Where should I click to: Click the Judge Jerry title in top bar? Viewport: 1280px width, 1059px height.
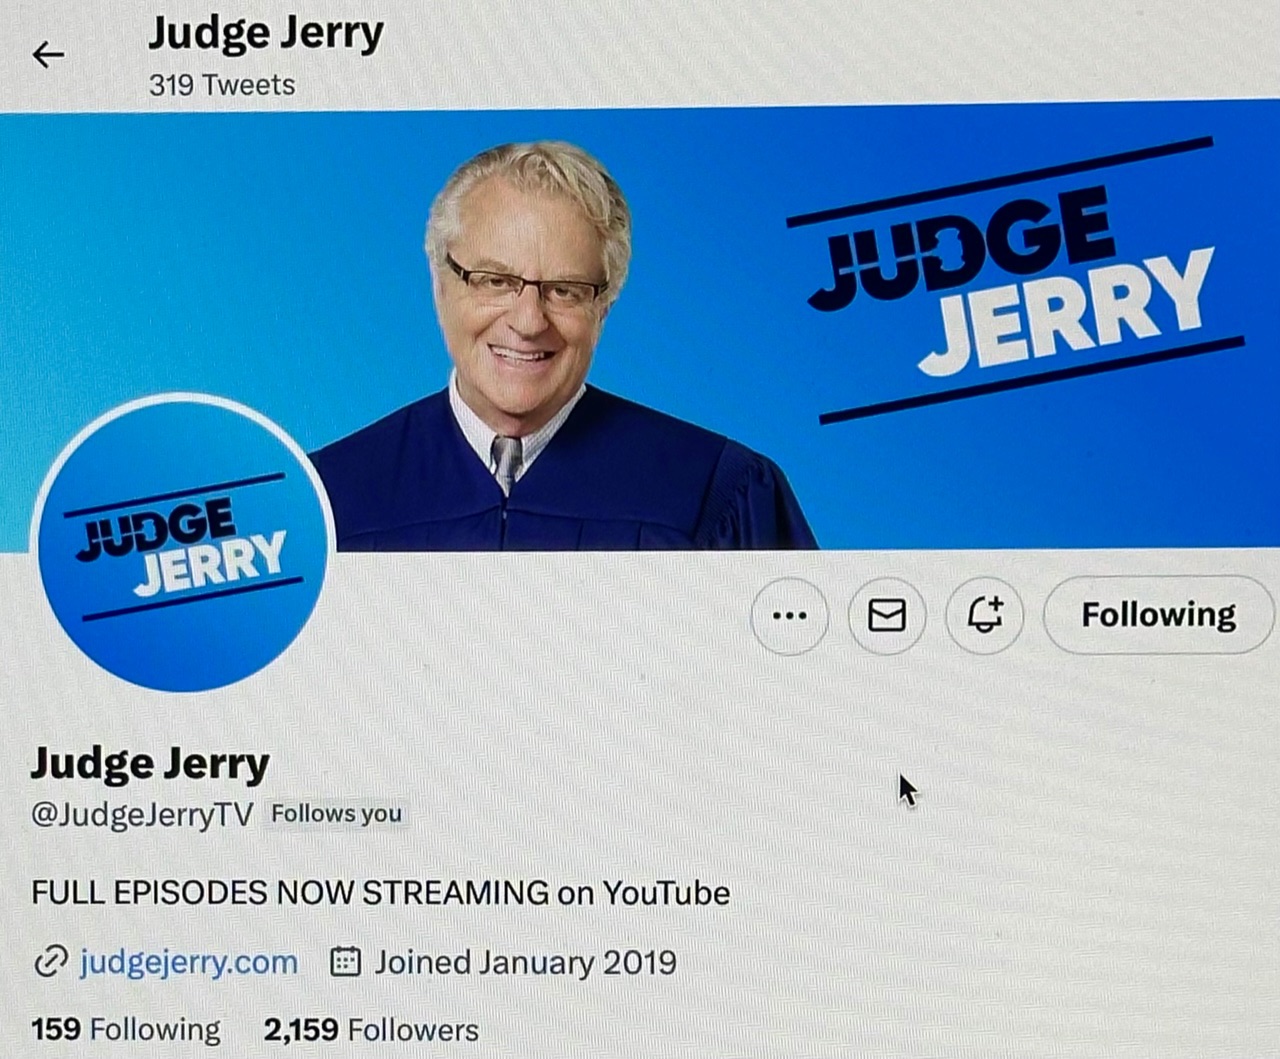point(266,32)
